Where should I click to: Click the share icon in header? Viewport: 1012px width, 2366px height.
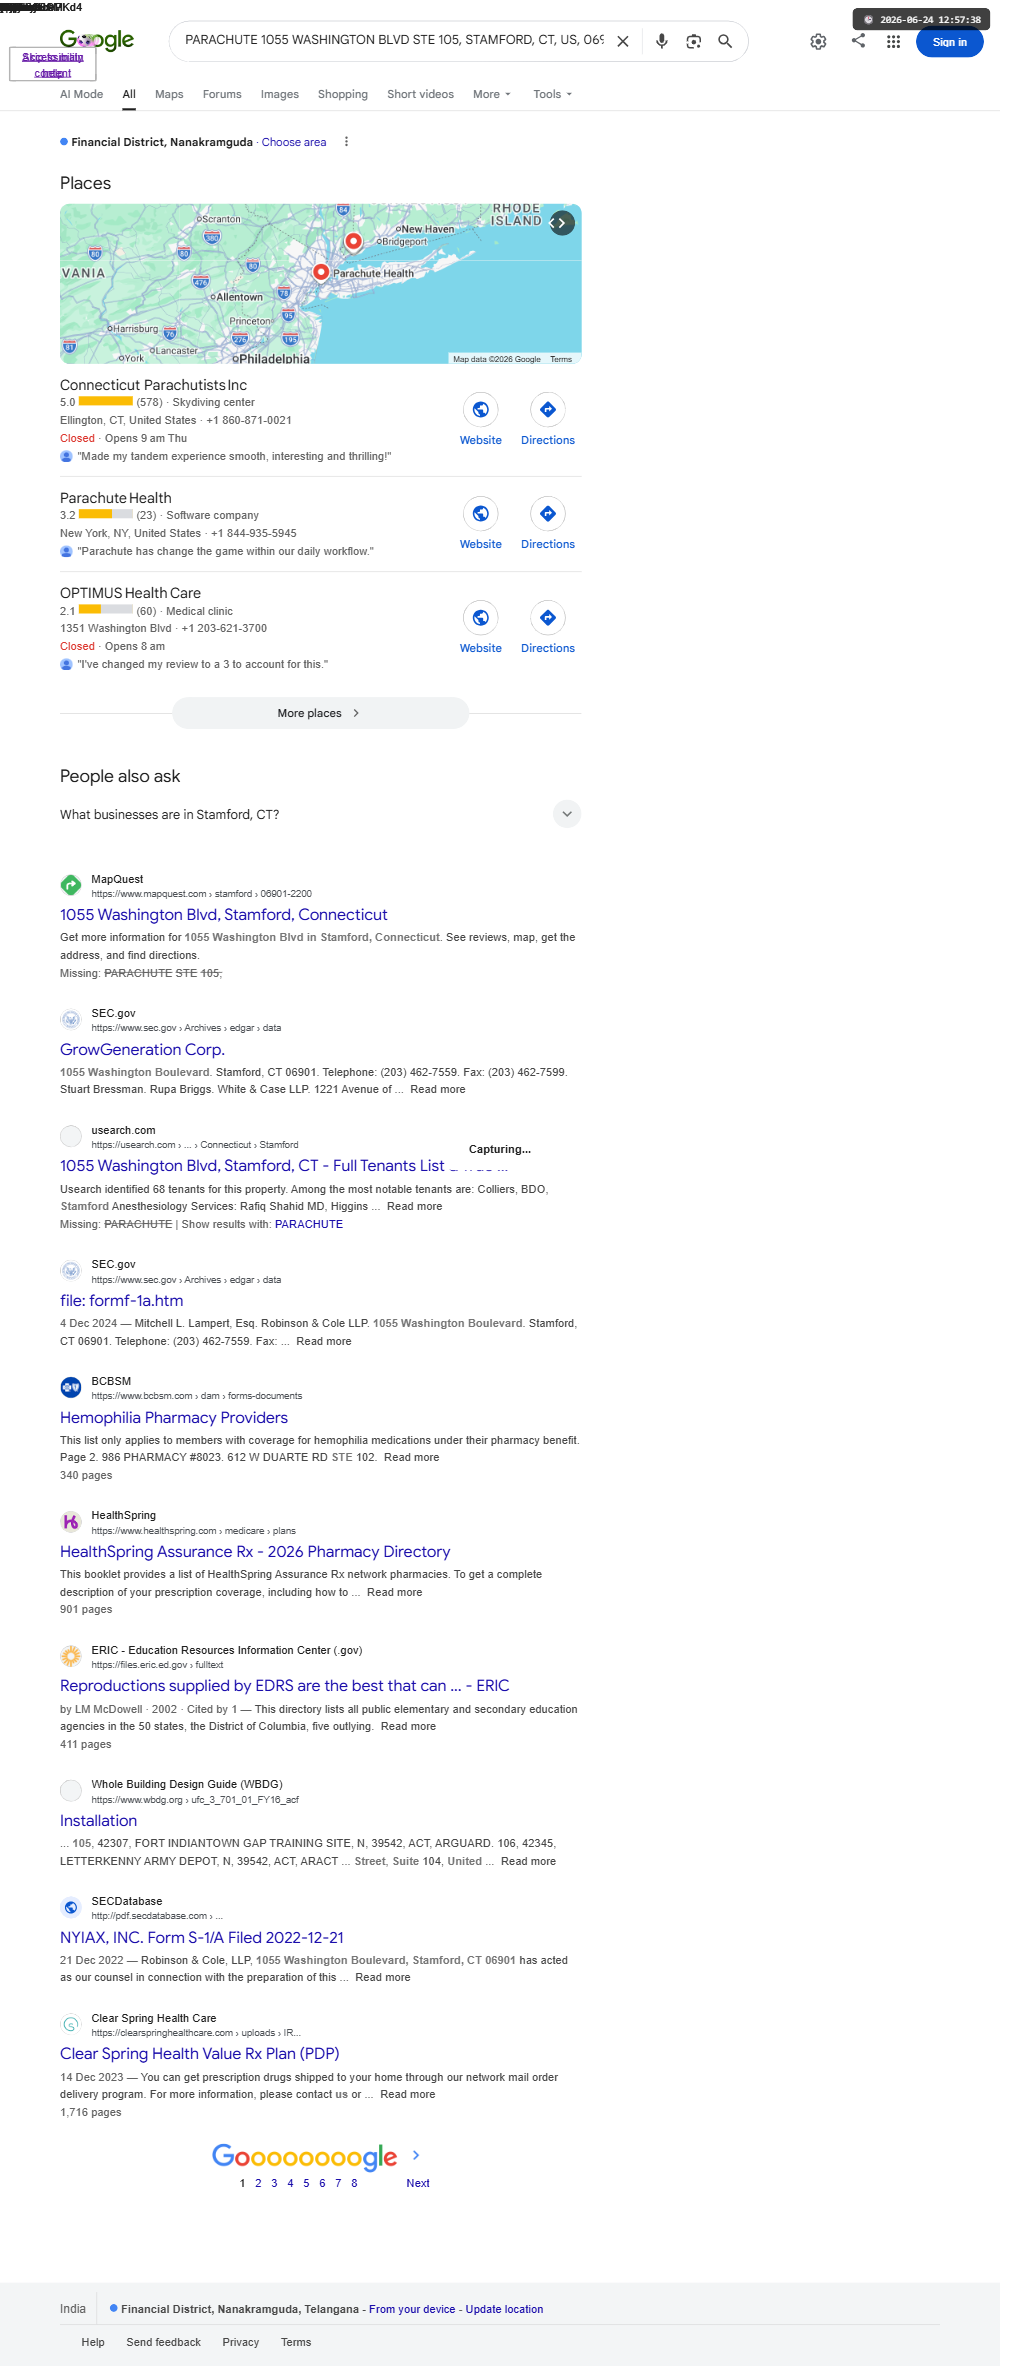(x=858, y=41)
